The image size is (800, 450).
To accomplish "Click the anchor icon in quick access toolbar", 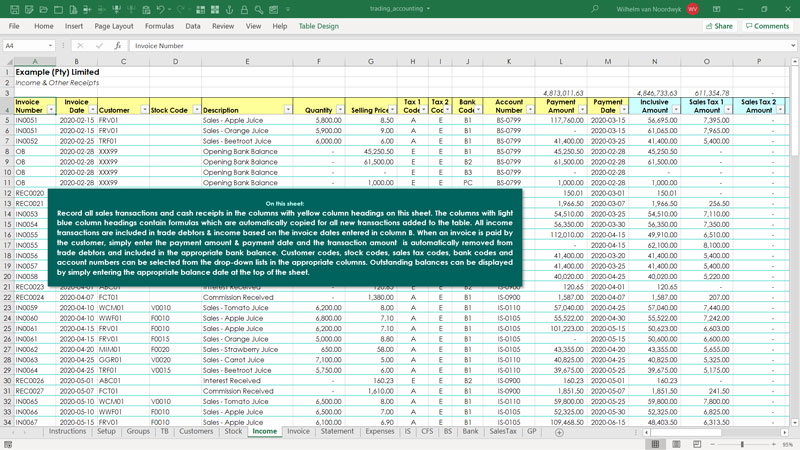I will 229,9.
